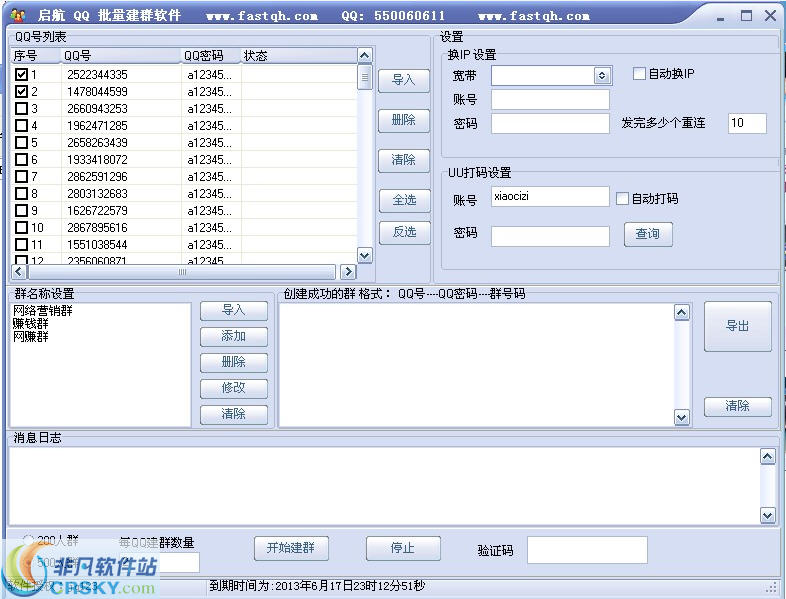Viewport: 786px width, 599px height.
Task: Click created-groups box up scroll arrow
Action: coord(682,313)
